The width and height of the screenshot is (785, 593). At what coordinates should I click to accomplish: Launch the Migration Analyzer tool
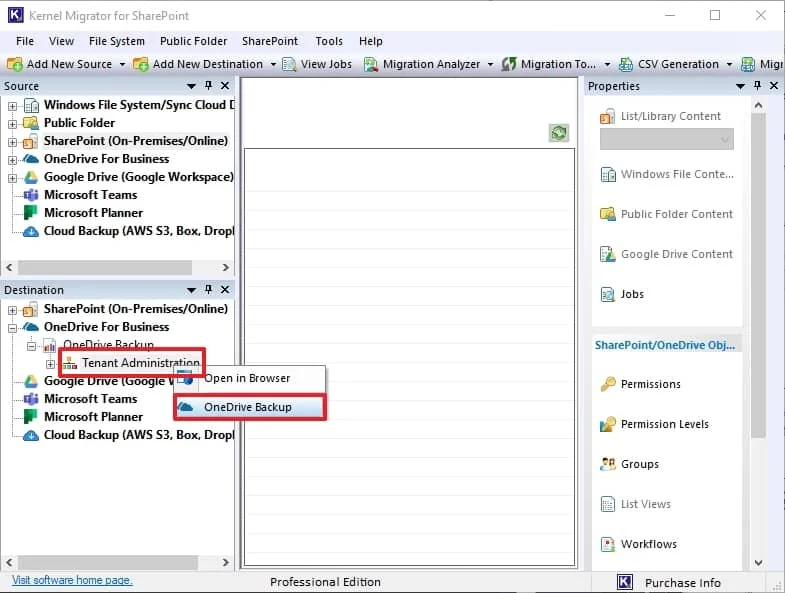[x=424, y=64]
